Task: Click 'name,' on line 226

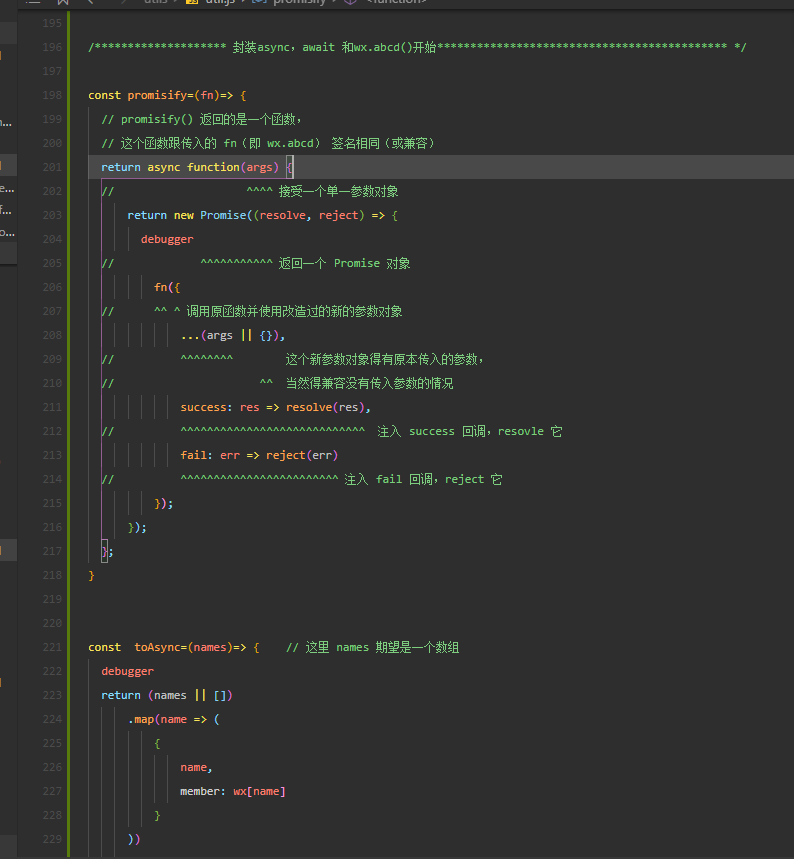Action: (x=196, y=768)
